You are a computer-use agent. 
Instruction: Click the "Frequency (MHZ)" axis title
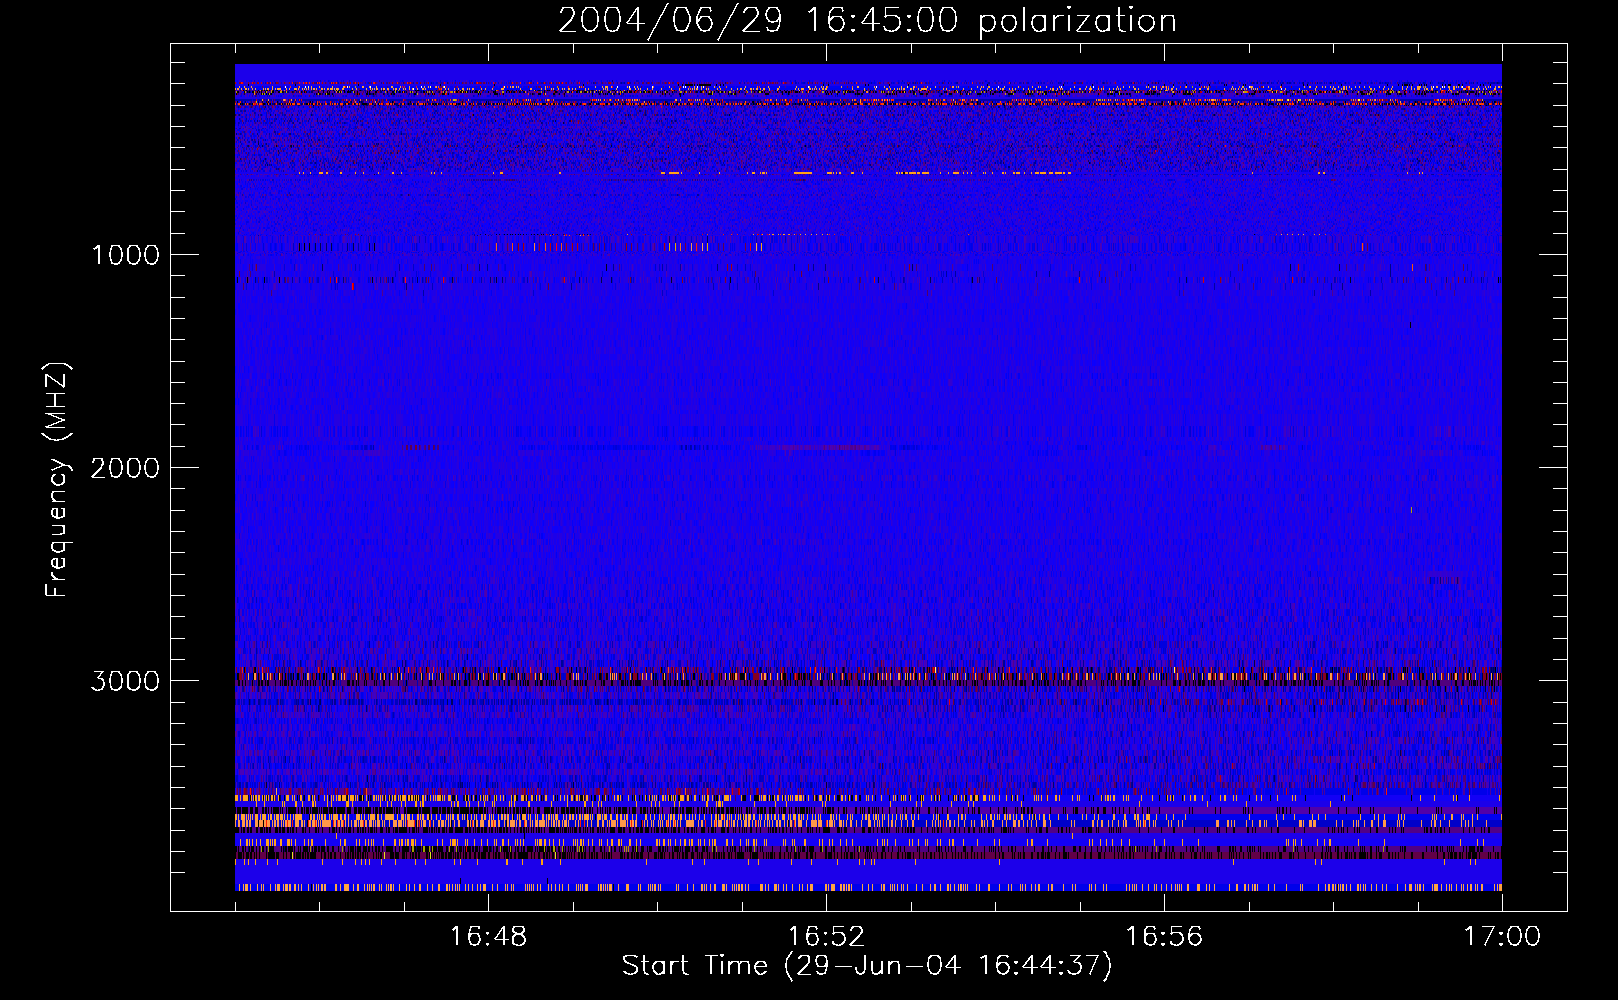[58, 479]
